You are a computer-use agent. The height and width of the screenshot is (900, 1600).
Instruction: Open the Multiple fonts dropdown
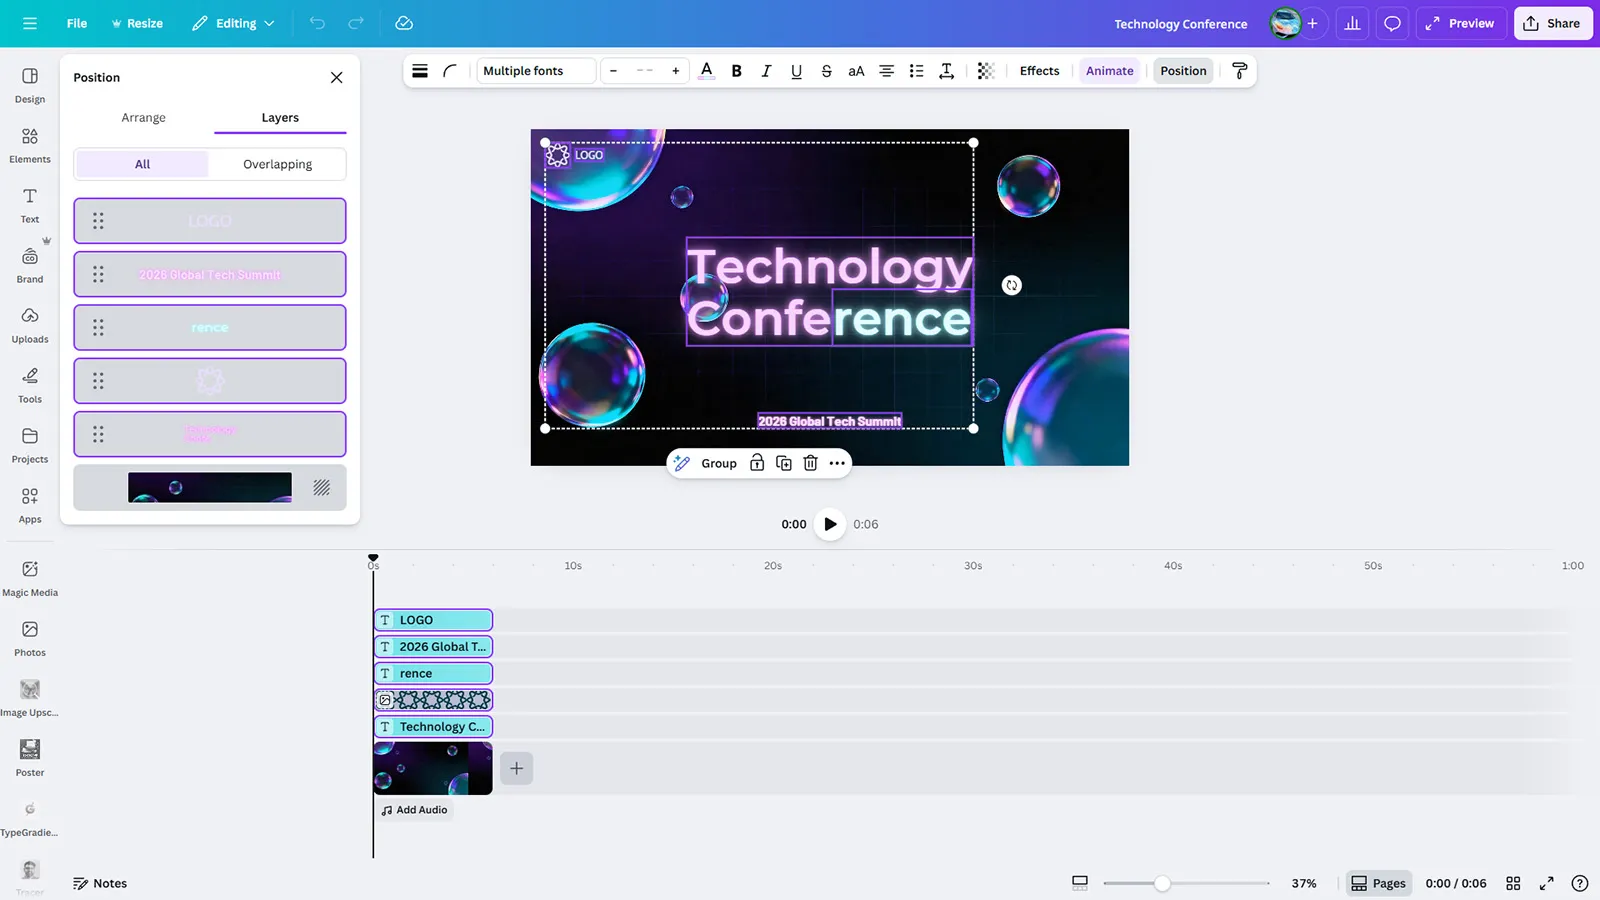tap(536, 71)
